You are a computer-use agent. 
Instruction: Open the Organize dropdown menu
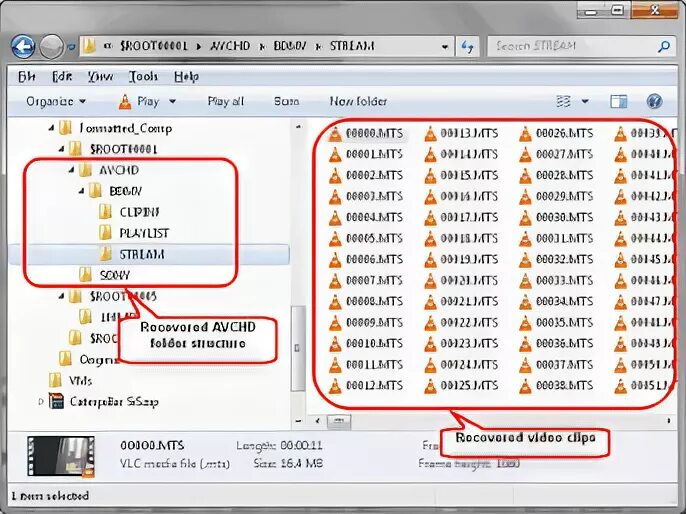click(56, 101)
